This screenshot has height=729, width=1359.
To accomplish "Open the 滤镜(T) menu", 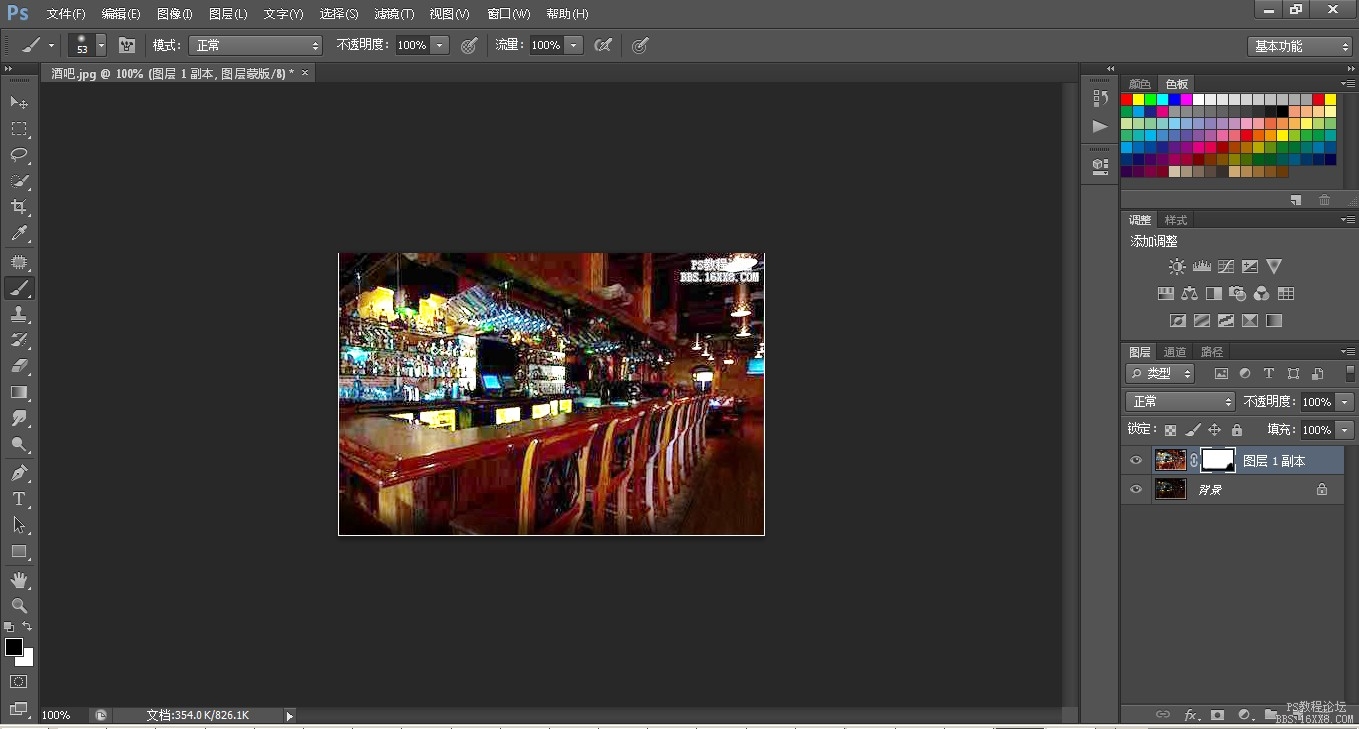I will (394, 14).
